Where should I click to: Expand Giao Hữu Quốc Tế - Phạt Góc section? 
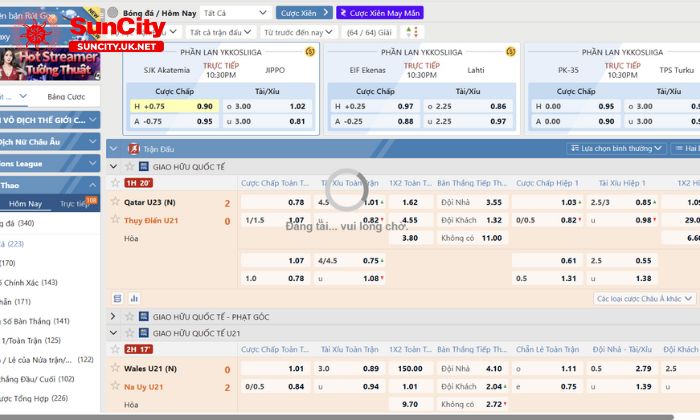click(114, 316)
